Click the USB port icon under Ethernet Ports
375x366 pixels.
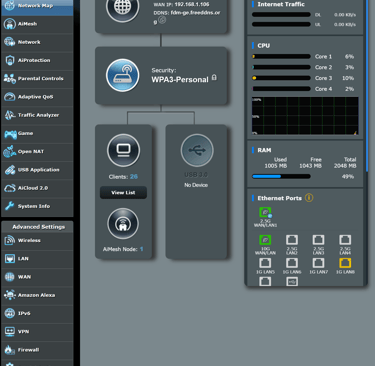[292, 282]
